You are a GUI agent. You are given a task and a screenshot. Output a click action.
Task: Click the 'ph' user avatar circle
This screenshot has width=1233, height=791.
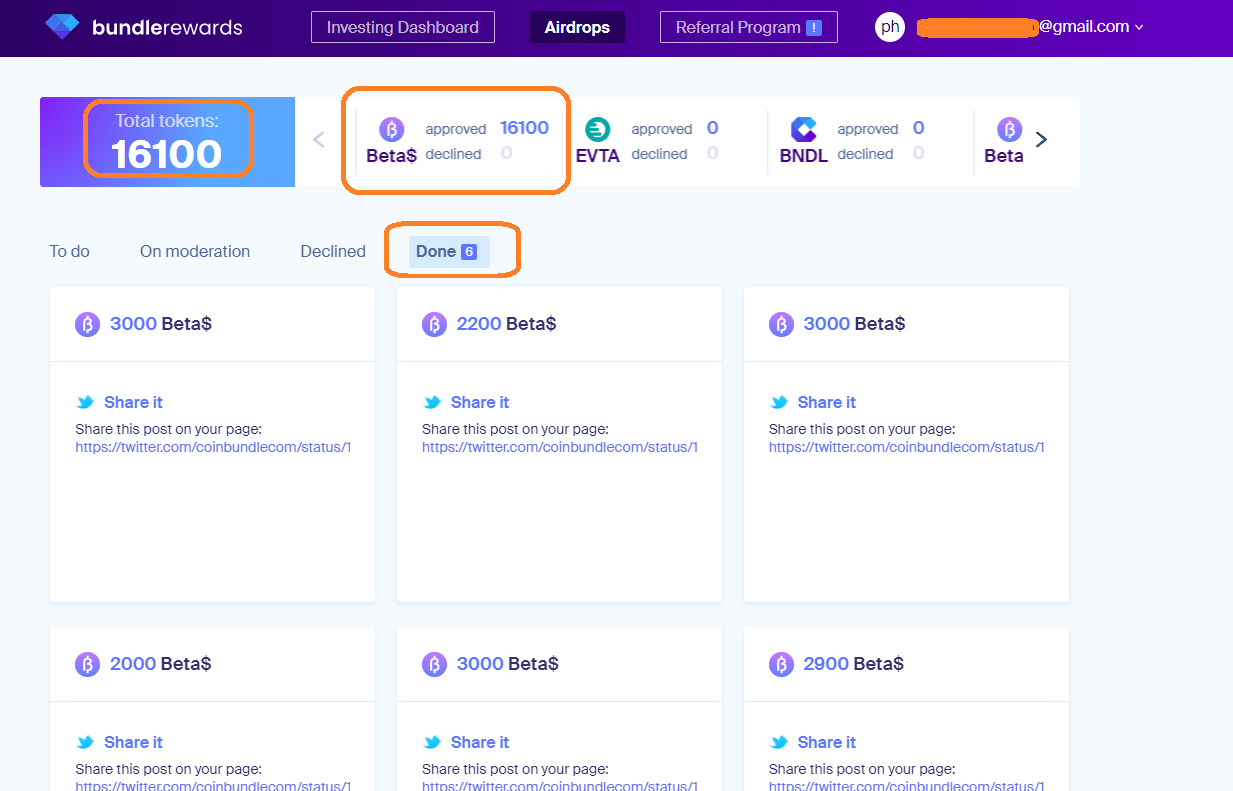pyautogui.click(x=890, y=27)
